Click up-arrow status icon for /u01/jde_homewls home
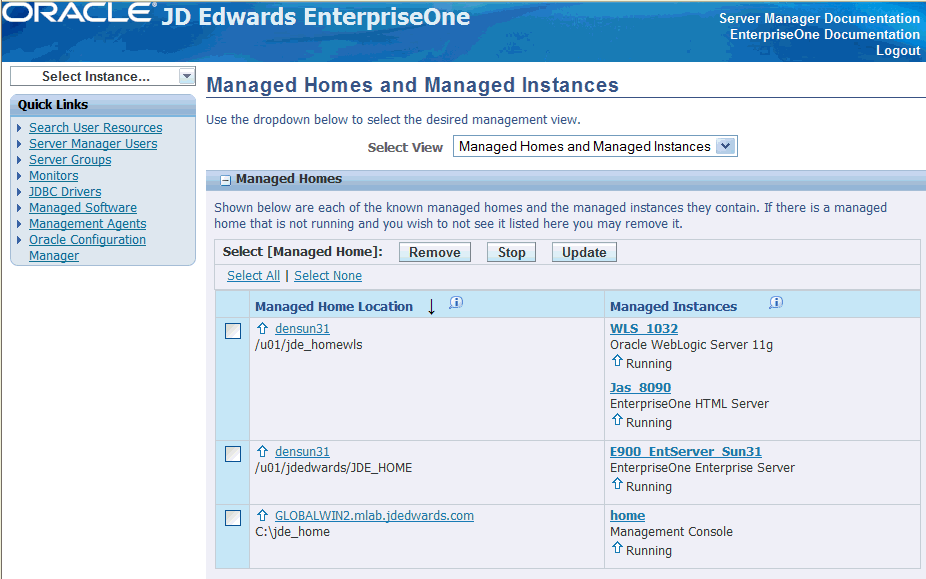926x579 pixels. (x=263, y=328)
